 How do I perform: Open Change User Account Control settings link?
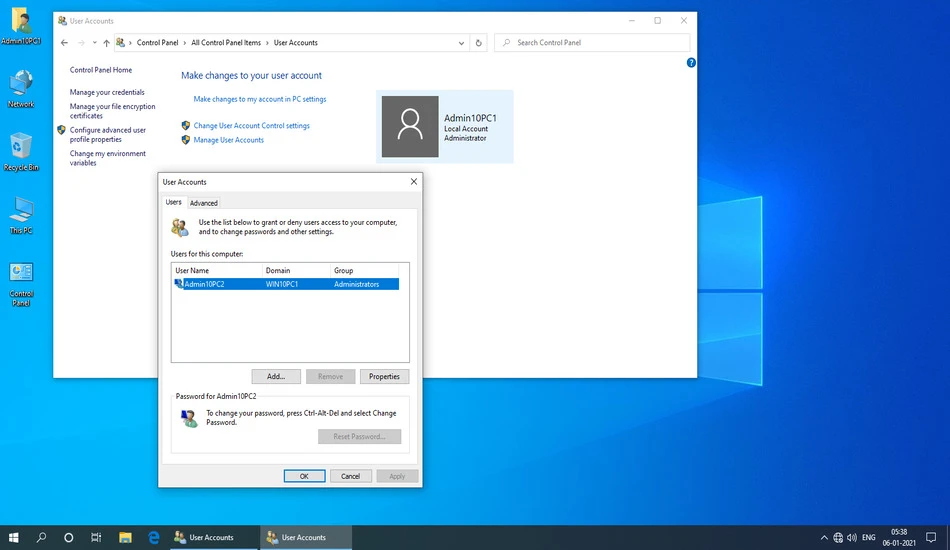(251, 126)
